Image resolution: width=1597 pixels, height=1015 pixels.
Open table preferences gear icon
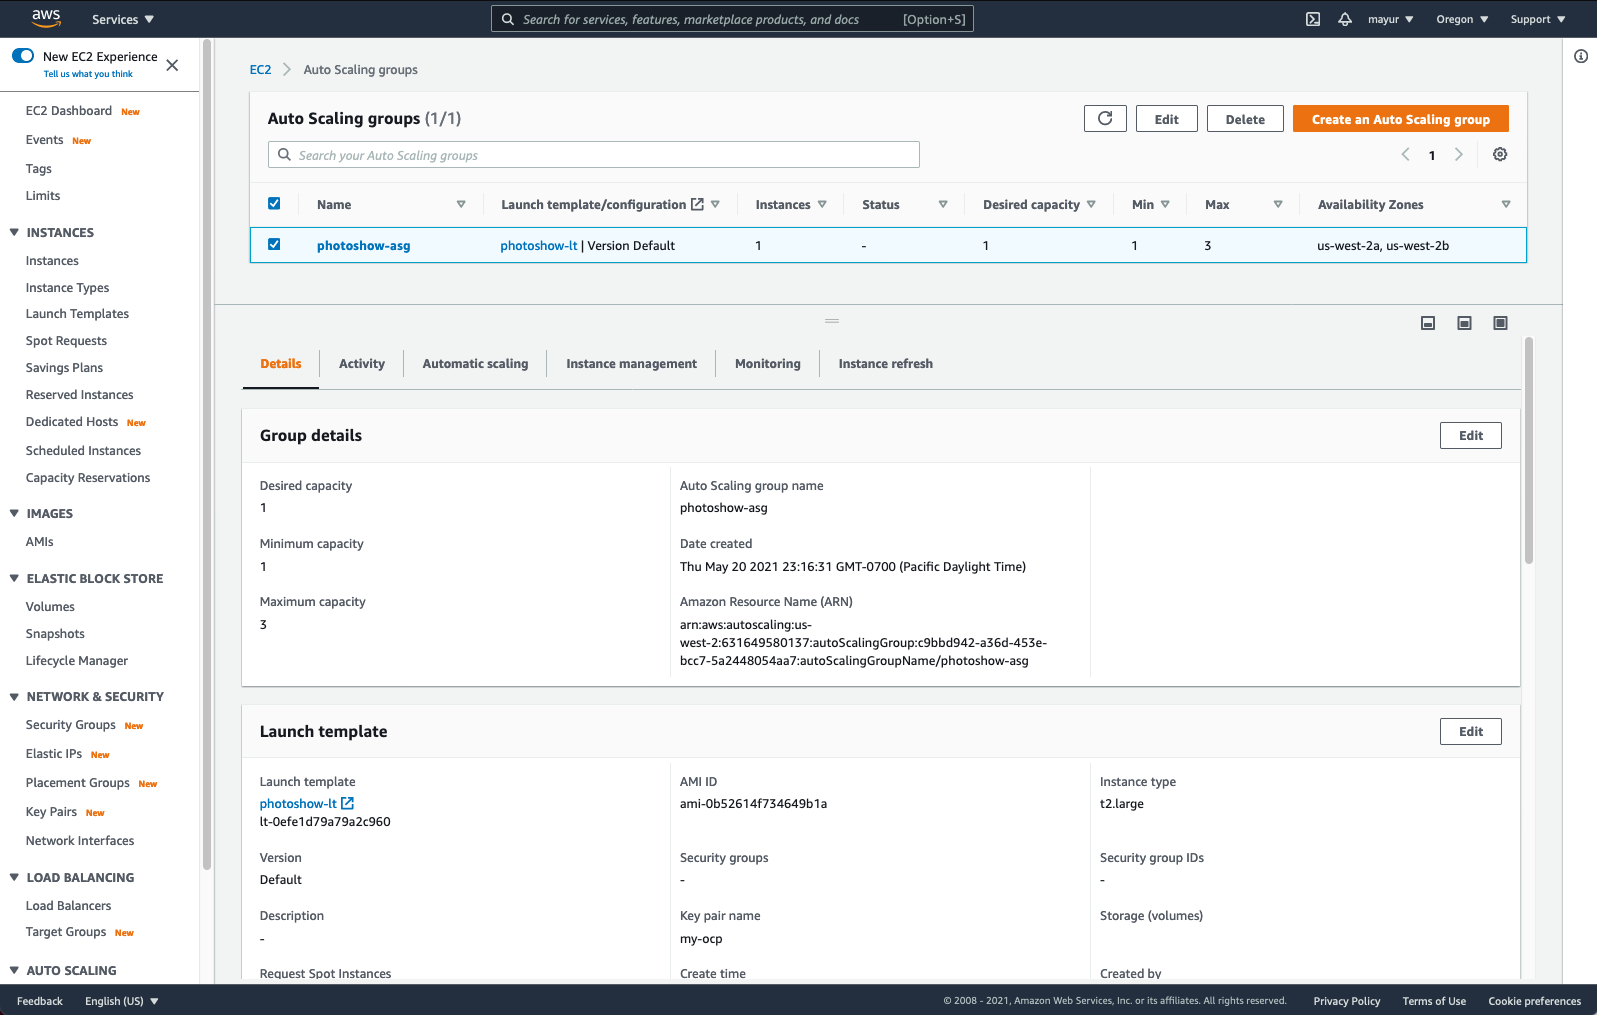pyautogui.click(x=1500, y=155)
